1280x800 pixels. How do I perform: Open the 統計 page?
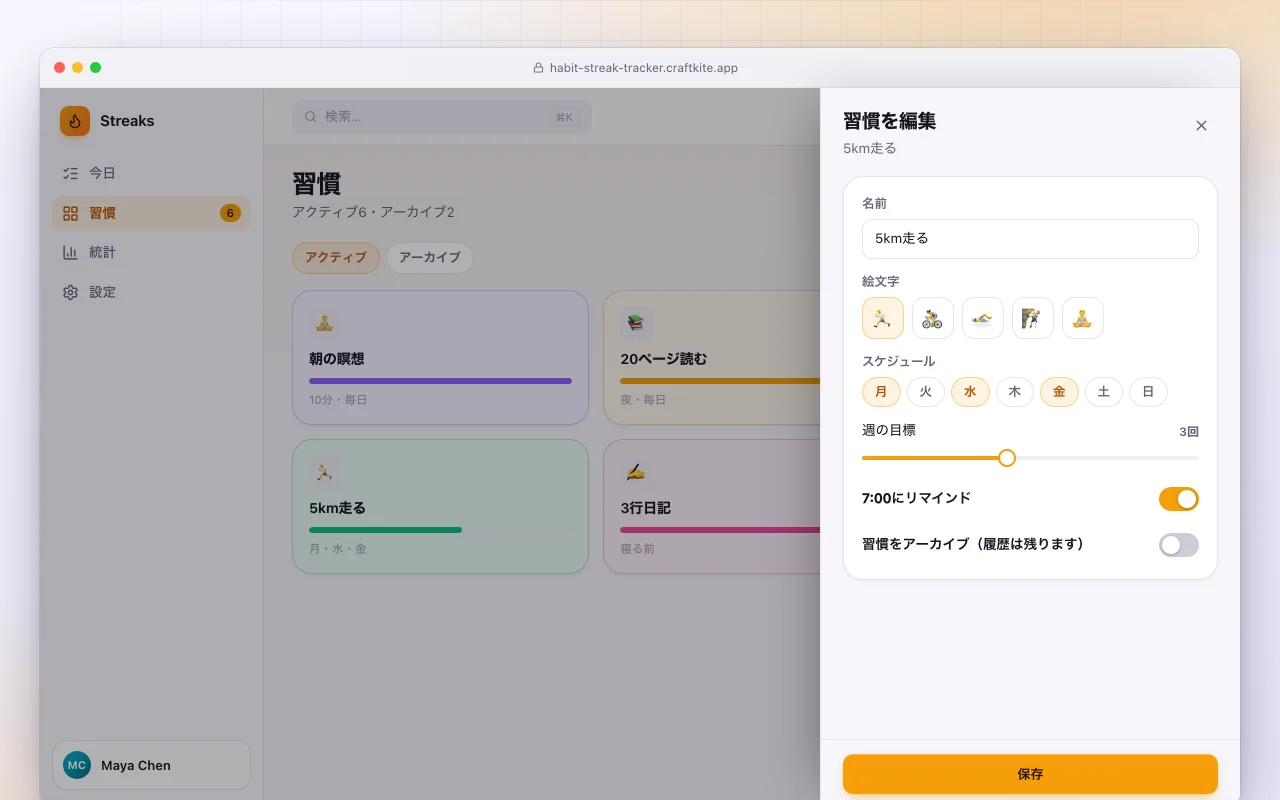(x=151, y=253)
